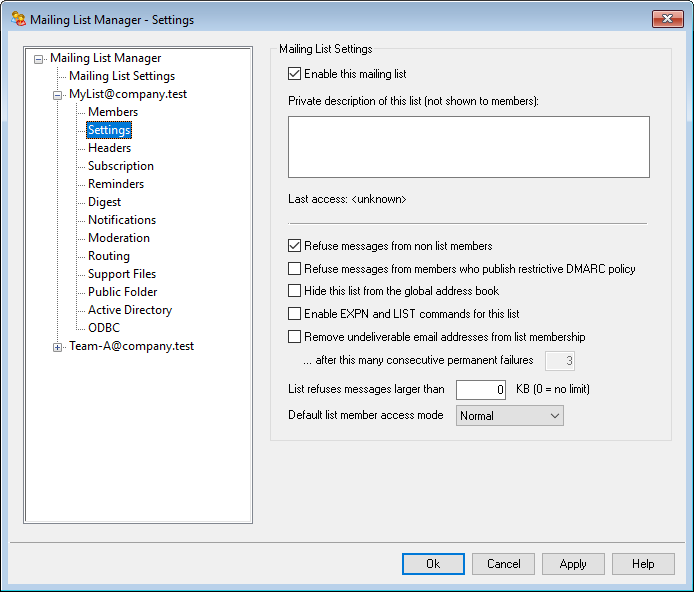
Task: Uncheck Enable this mailing list
Action: pos(294,74)
